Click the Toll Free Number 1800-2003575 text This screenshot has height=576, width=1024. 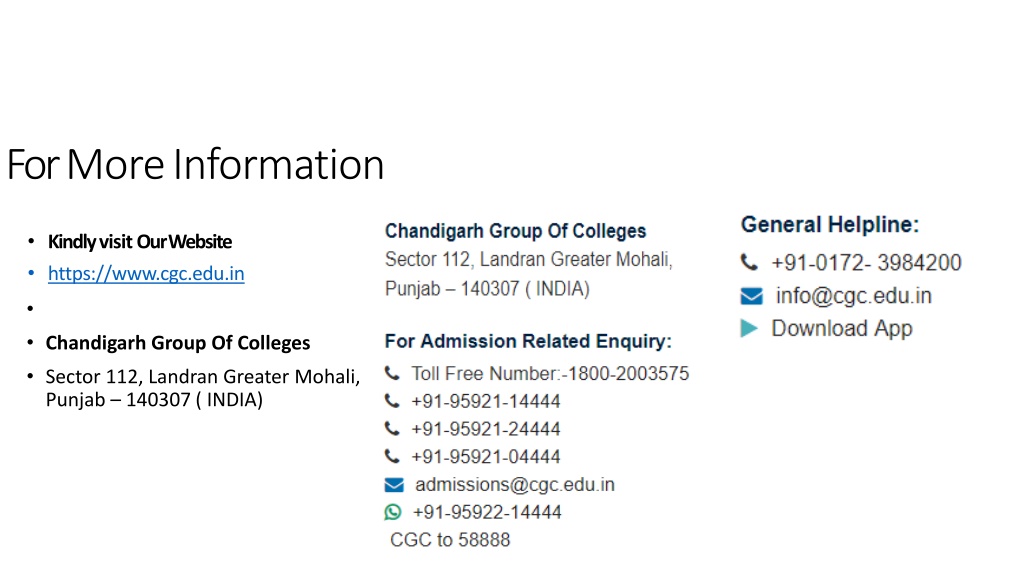tap(550, 374)
